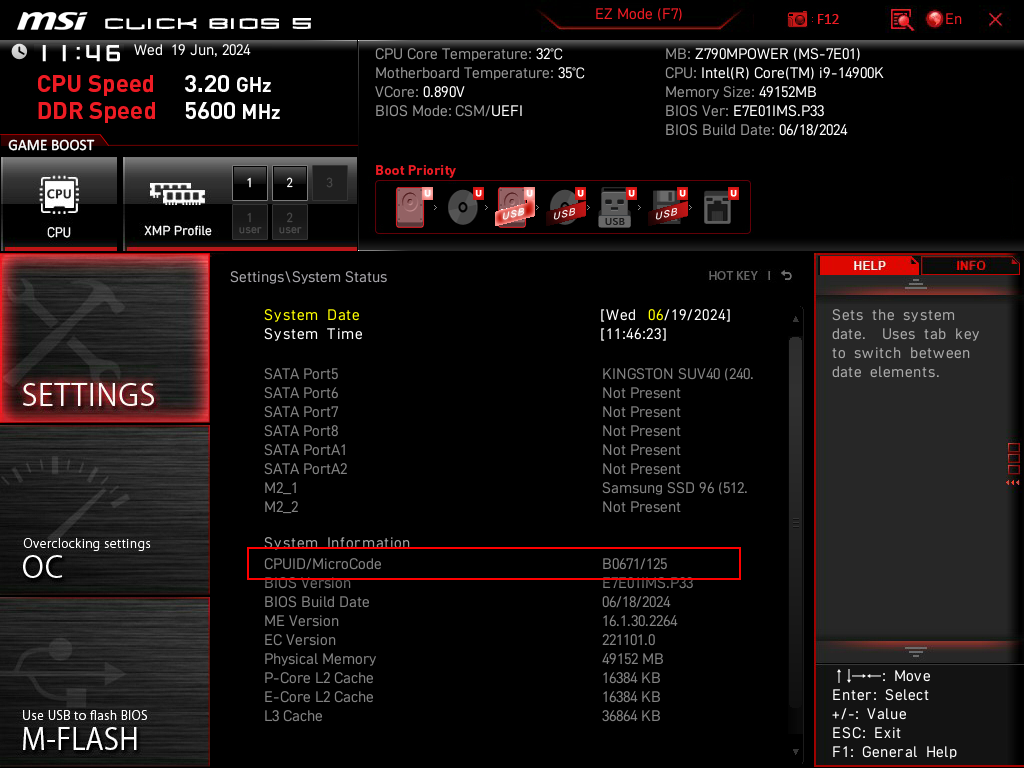The height and width of the screenshot is (768, 1024).
Task: Close the BIOS with the red X
Action: click(995, 20)
